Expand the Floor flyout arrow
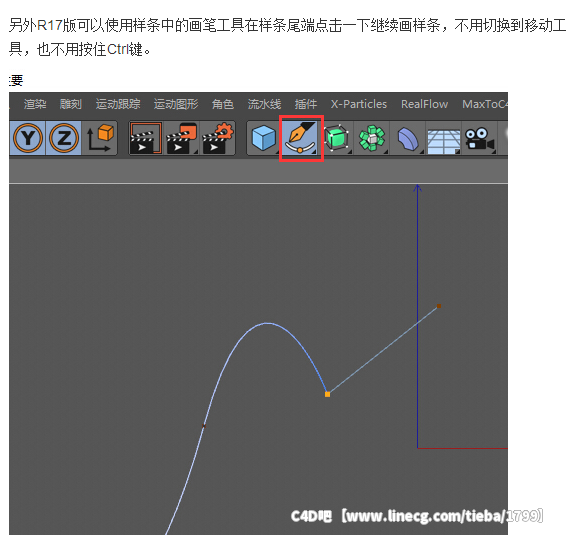 [x=457, y=152]
